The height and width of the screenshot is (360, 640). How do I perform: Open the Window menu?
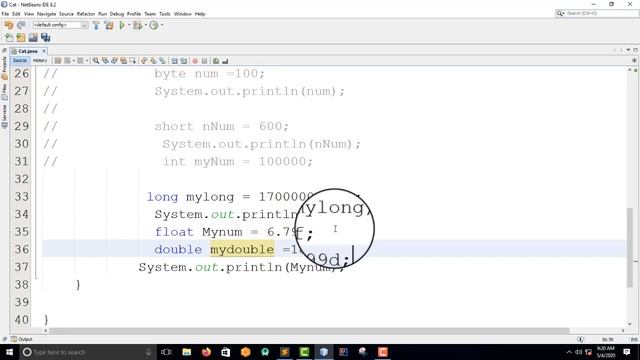coord(182,14)
